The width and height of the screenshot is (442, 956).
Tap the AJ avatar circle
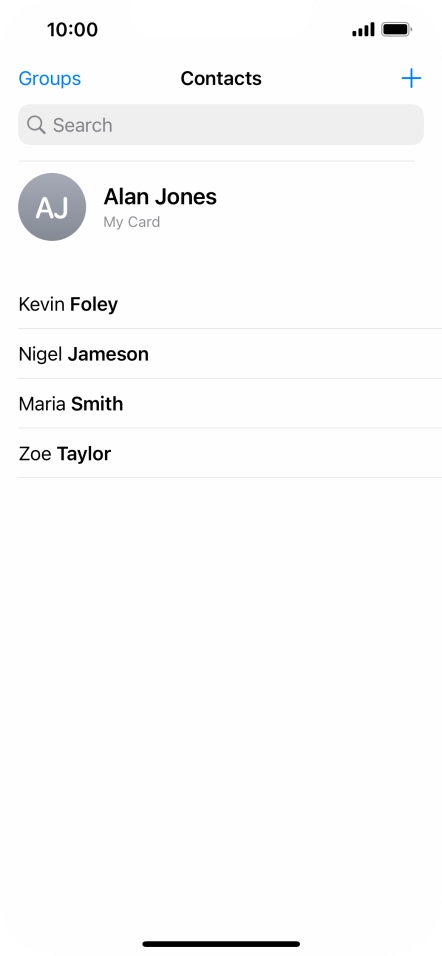coord(52,207)
